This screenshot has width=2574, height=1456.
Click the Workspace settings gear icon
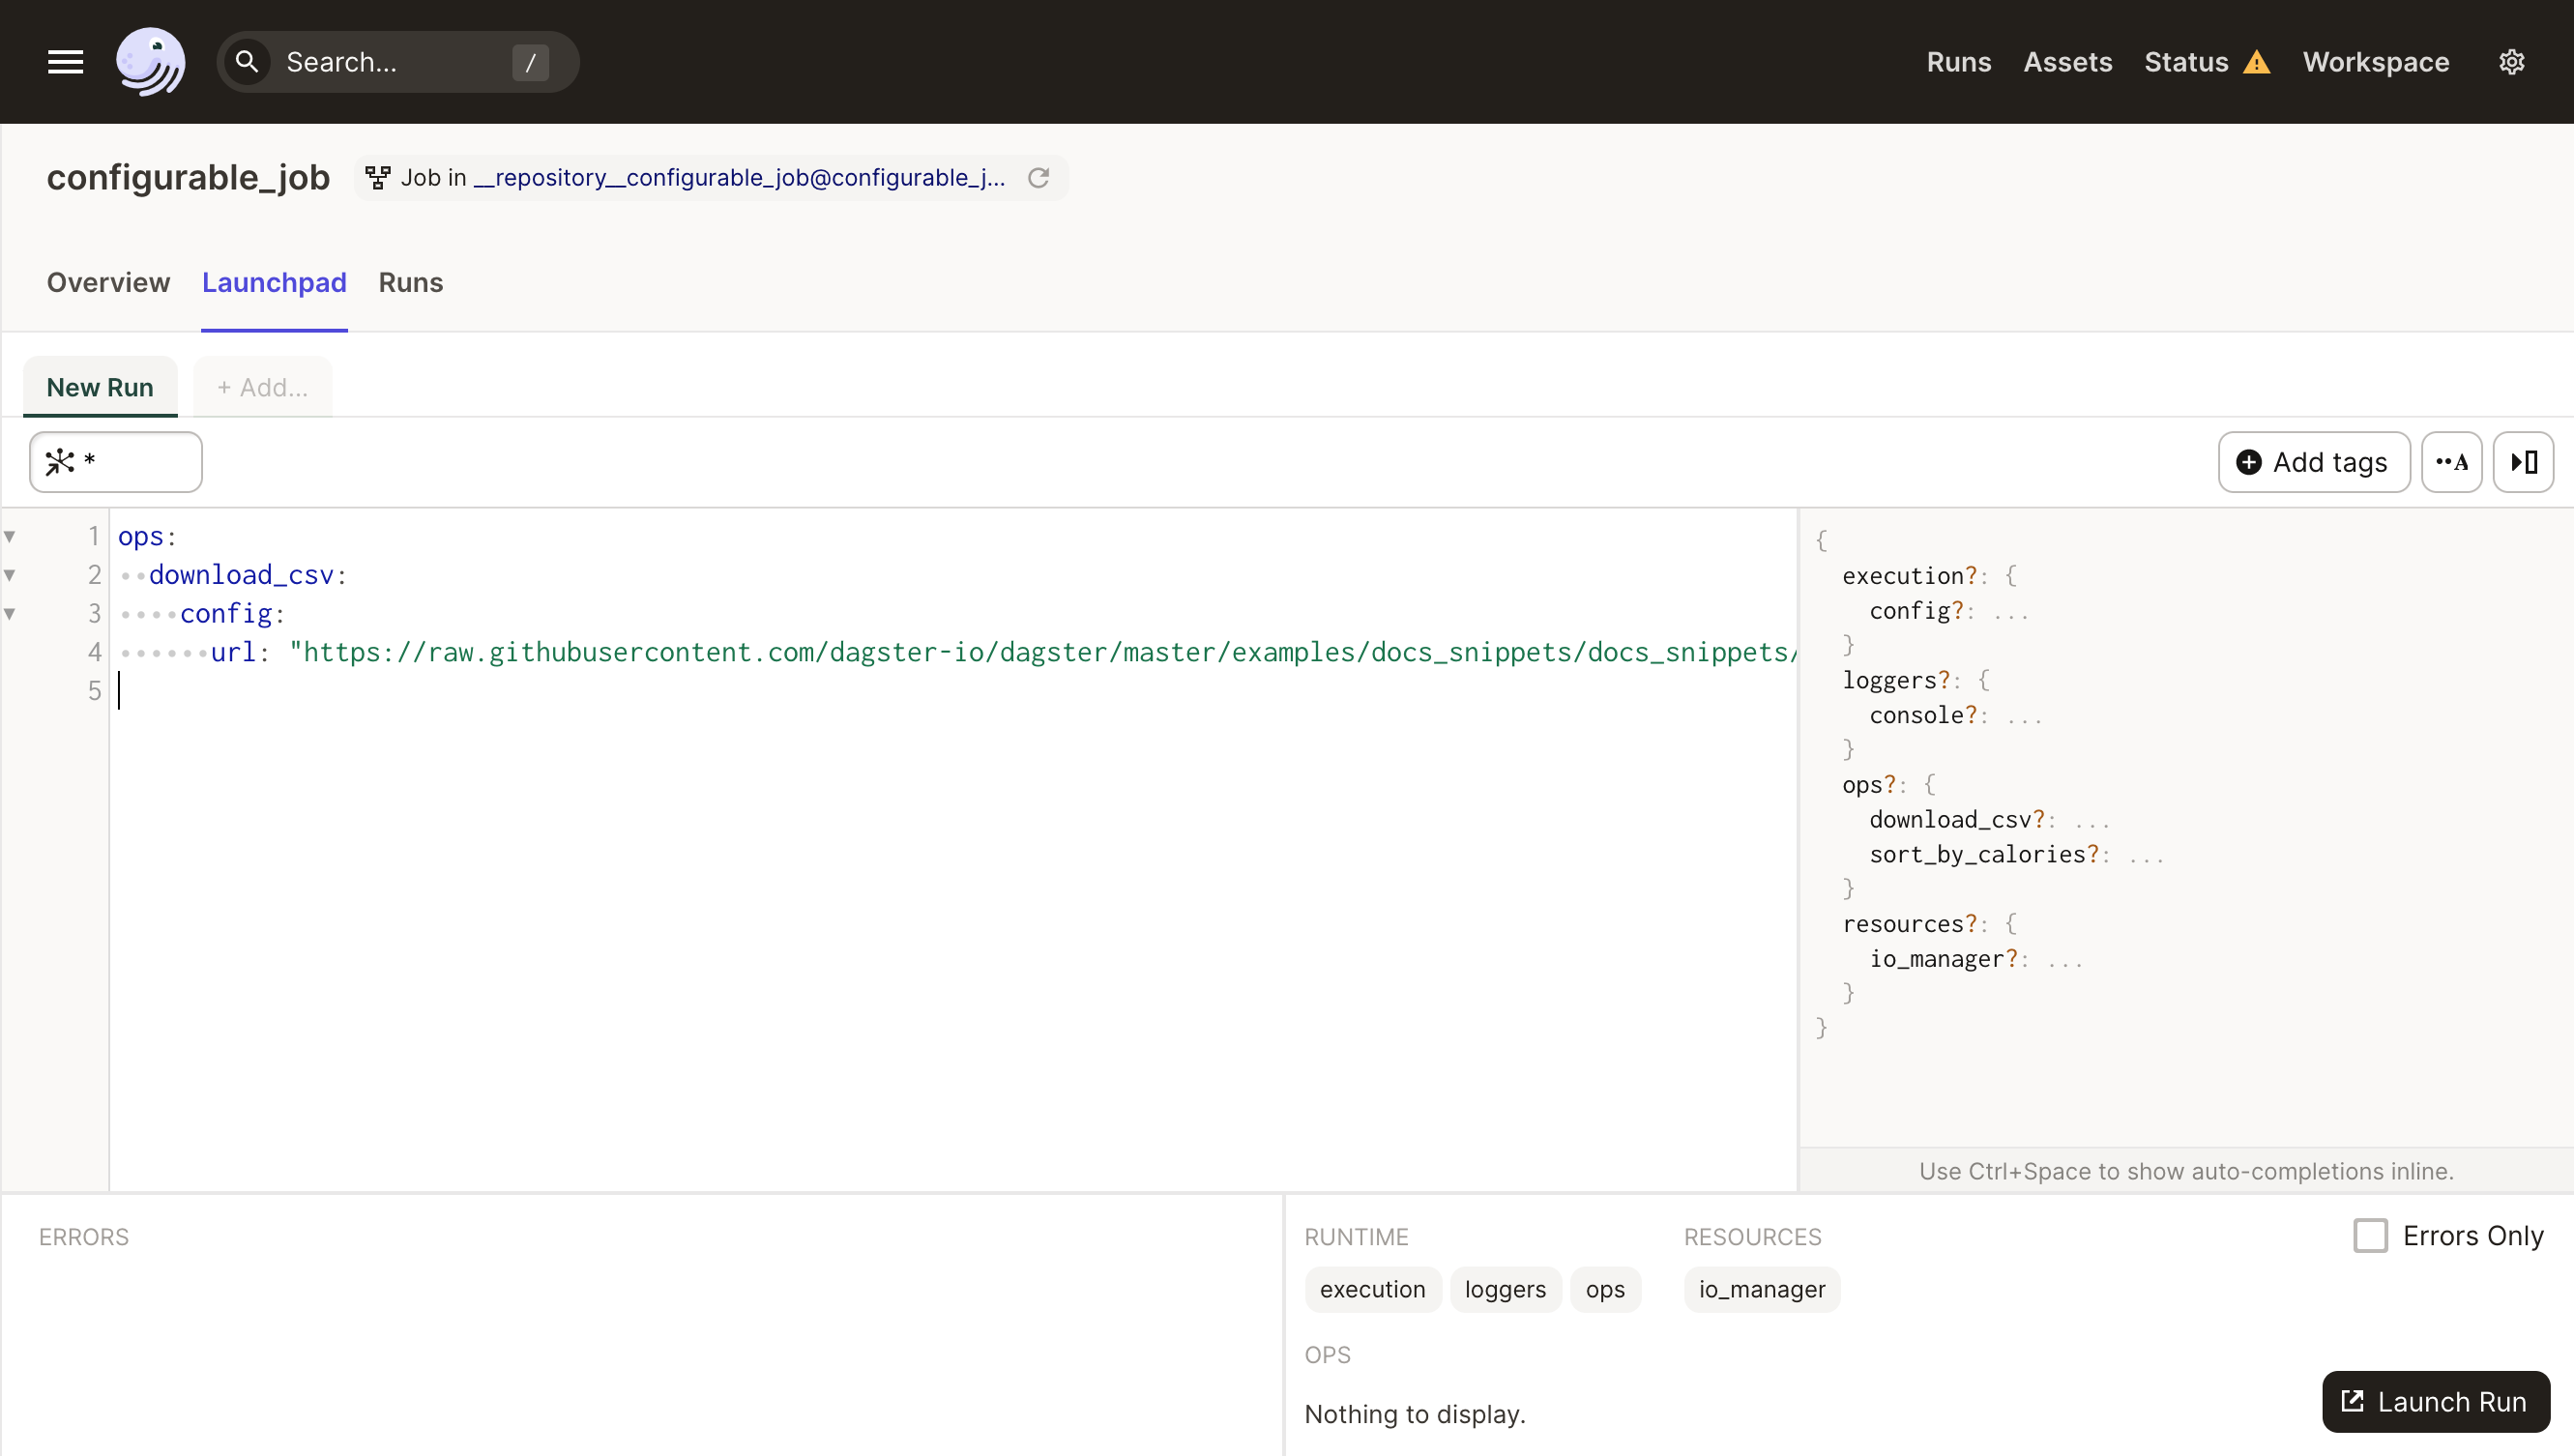2512,62
